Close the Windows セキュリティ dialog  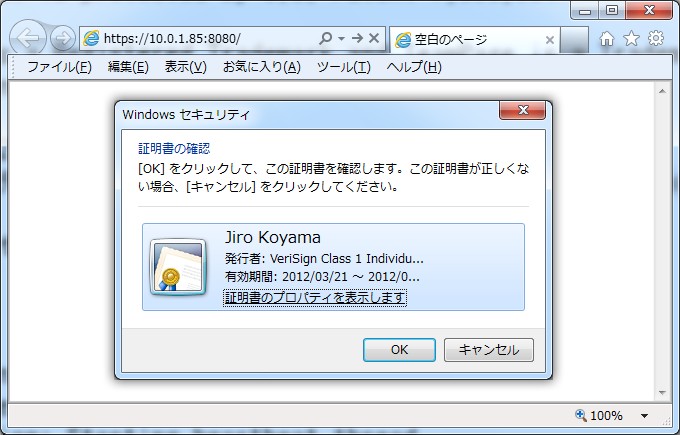pyautogui.click(x=523, y=110)
